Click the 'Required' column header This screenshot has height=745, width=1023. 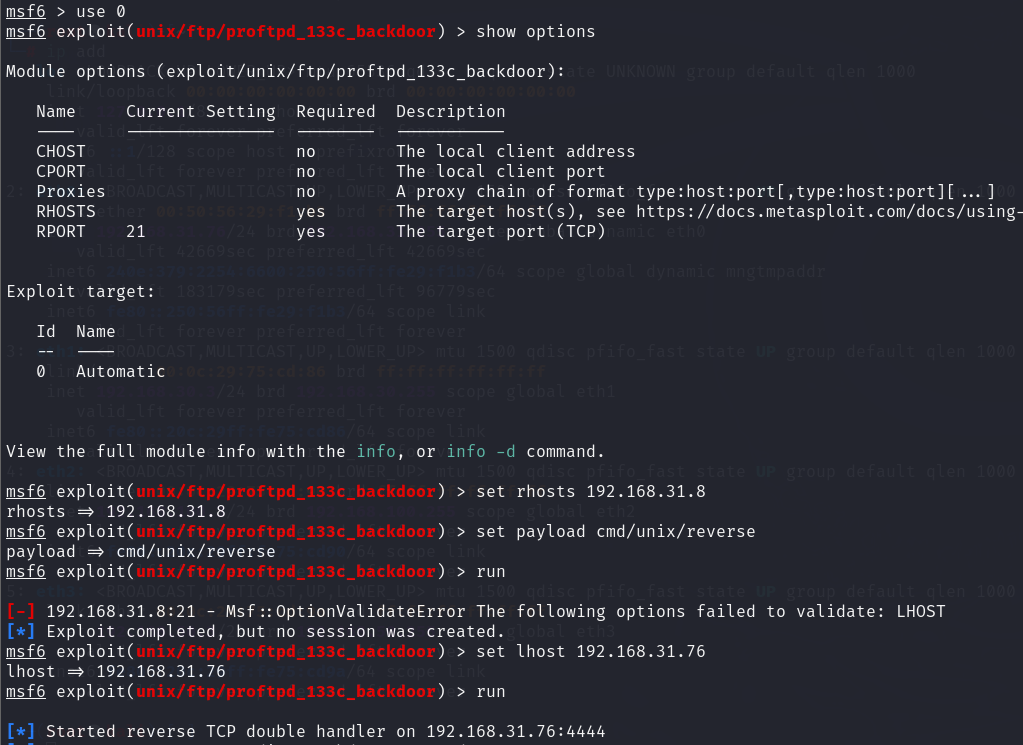click(x=336, y=112)
